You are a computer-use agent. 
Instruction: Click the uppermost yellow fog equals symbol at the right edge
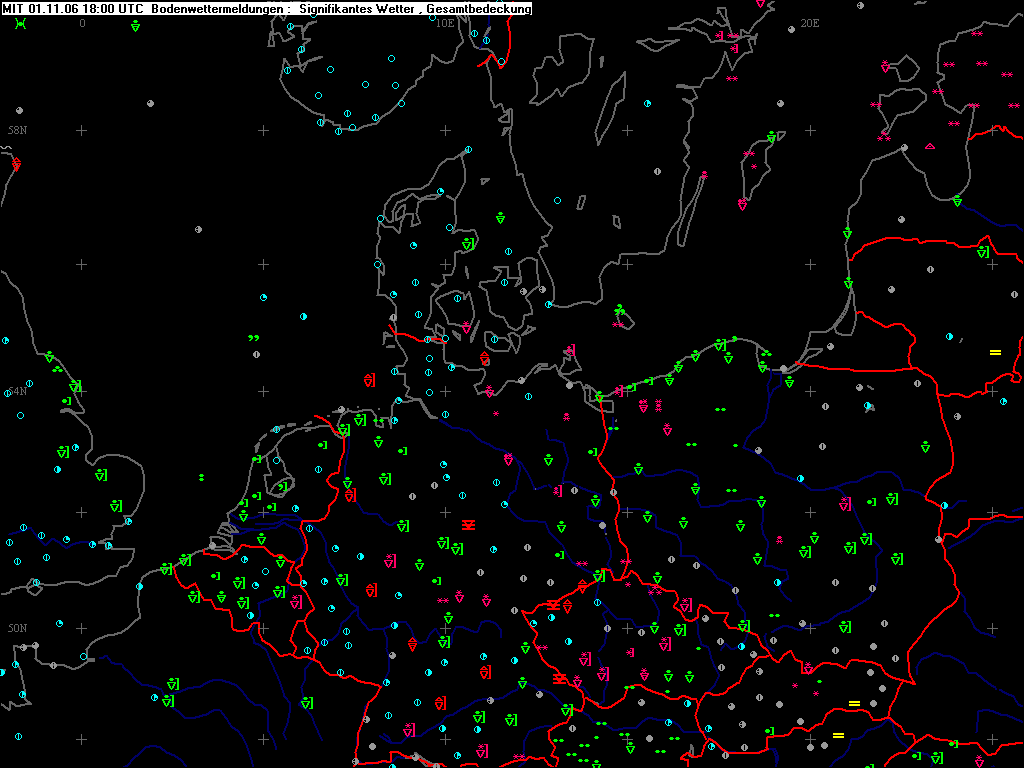(x=995, y=352)
